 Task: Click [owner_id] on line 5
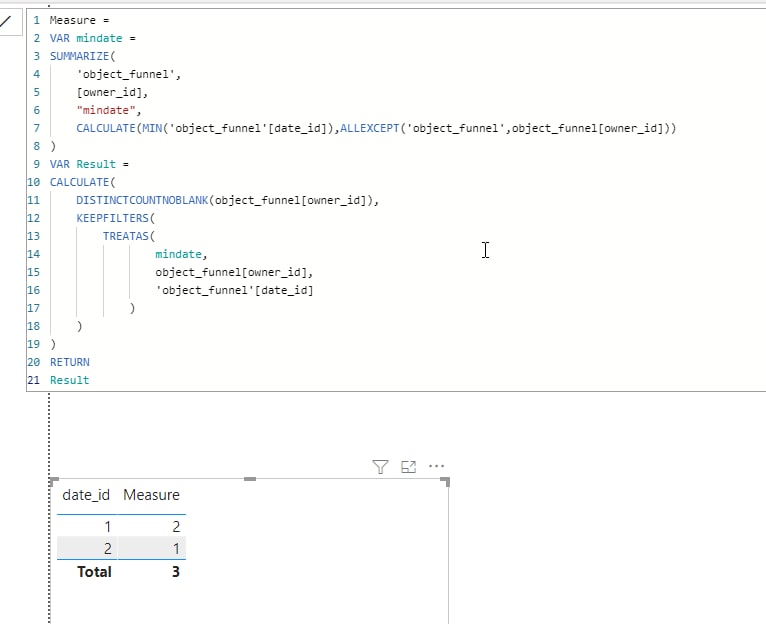point(109,92)
